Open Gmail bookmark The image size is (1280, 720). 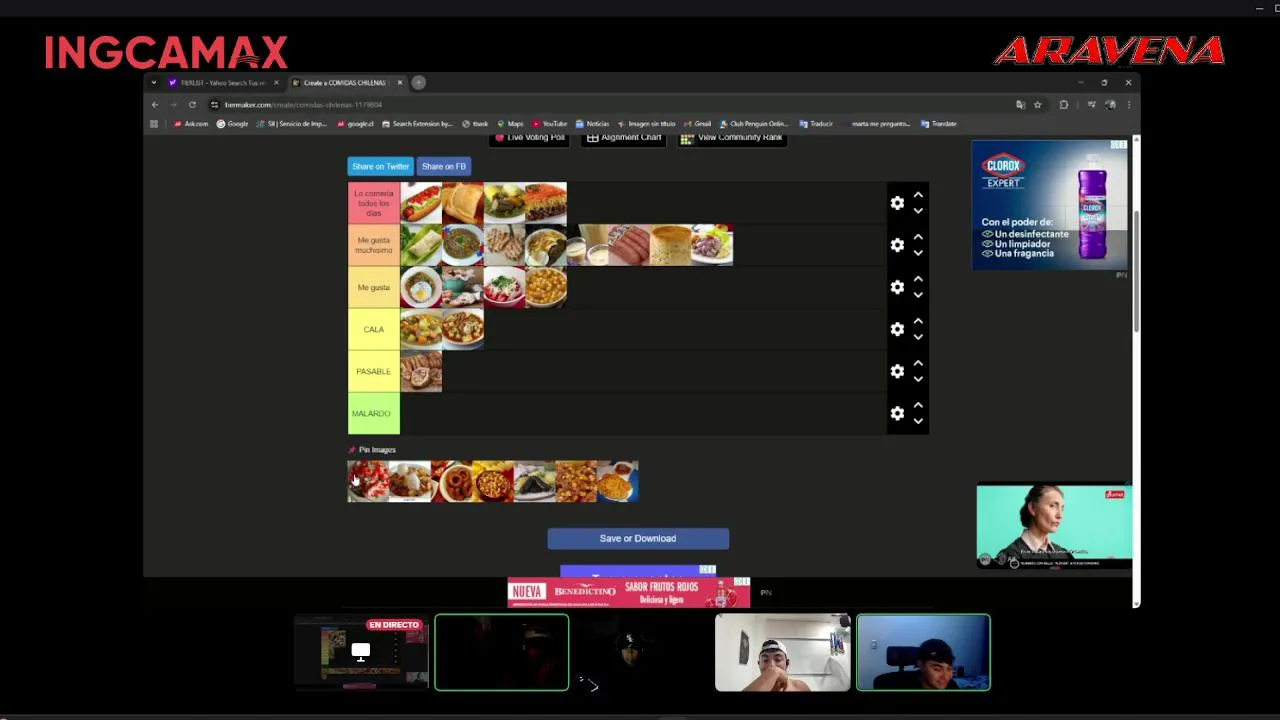tap(698, 124)
